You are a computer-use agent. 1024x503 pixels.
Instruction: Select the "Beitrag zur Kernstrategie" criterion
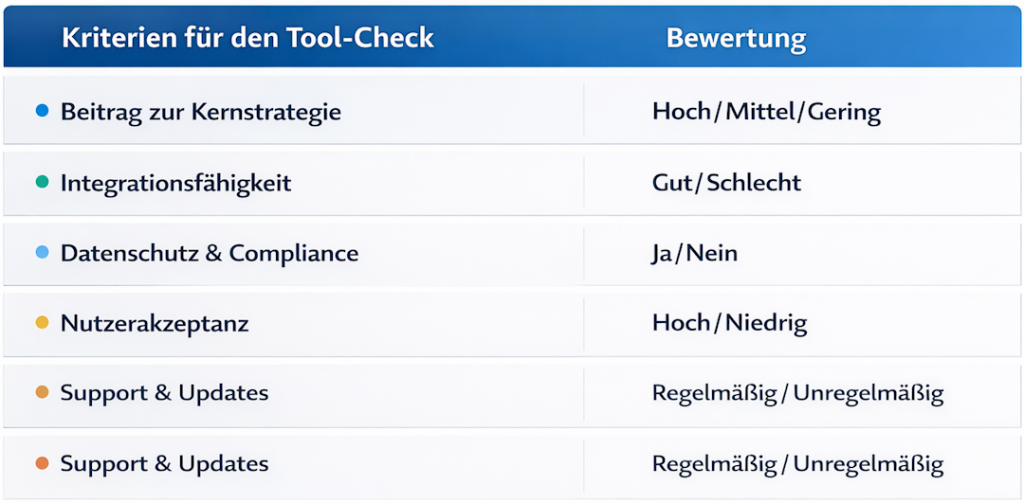tap(200, 112)
